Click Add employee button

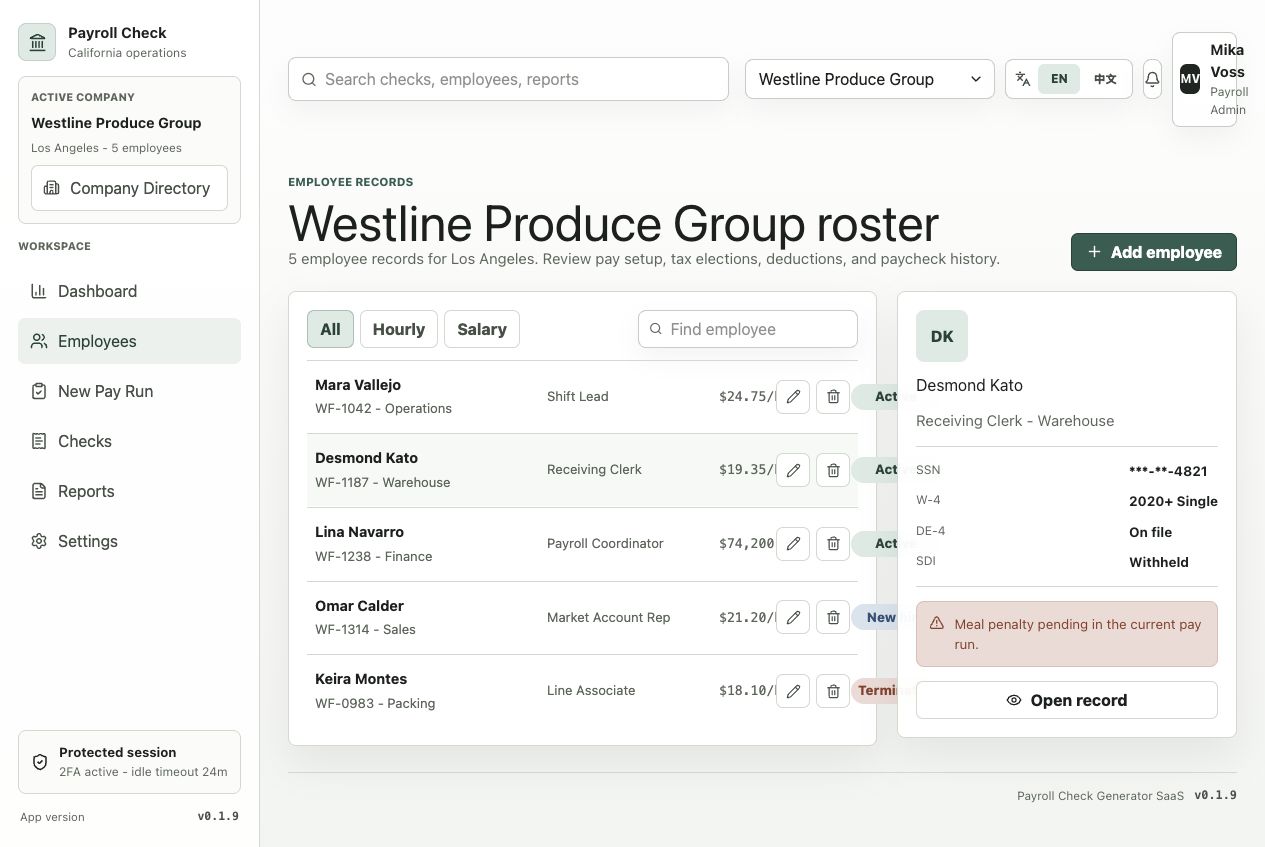point(1154,252)
